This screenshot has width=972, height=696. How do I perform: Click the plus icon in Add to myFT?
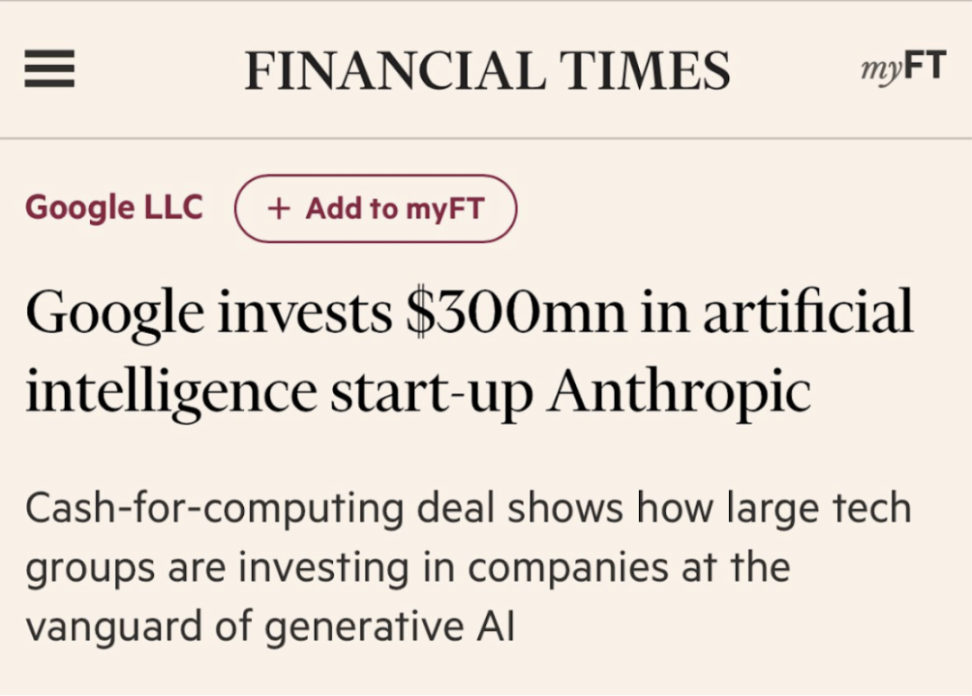(x=279, y=209)
